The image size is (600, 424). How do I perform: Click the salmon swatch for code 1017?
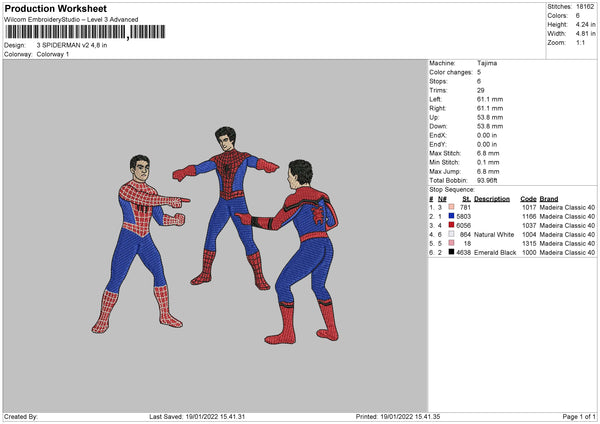(452, 207)
